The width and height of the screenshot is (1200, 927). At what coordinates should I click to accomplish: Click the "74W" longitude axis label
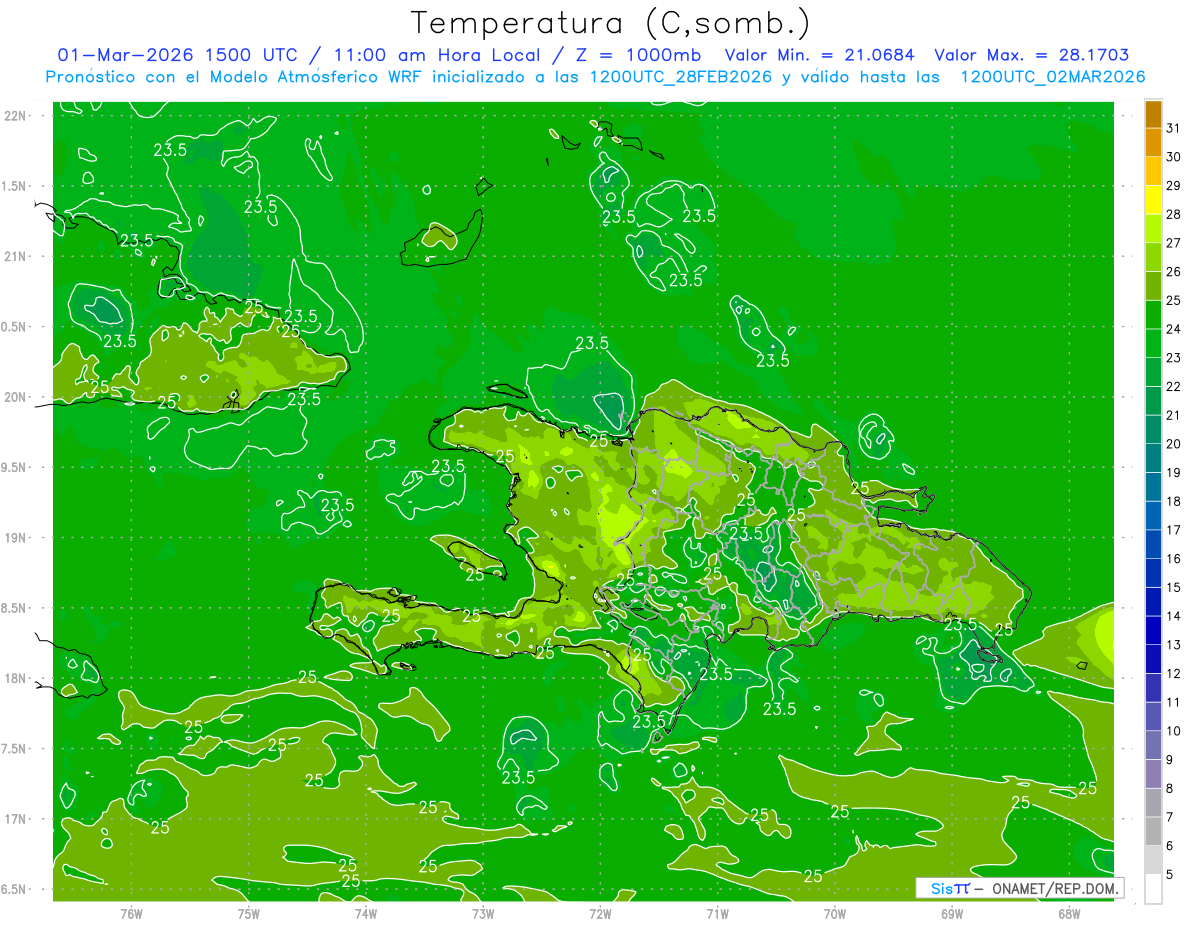(x=366, y=914)
